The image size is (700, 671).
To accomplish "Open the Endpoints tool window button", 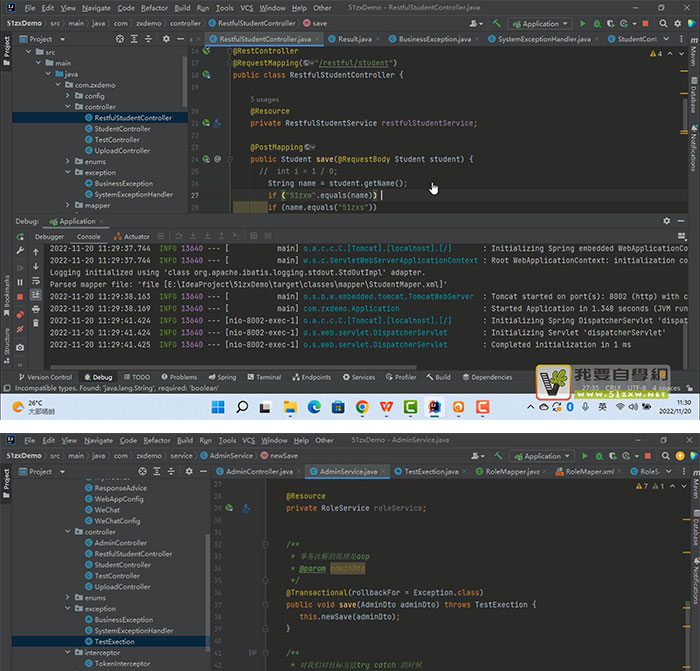I will 312,377.
